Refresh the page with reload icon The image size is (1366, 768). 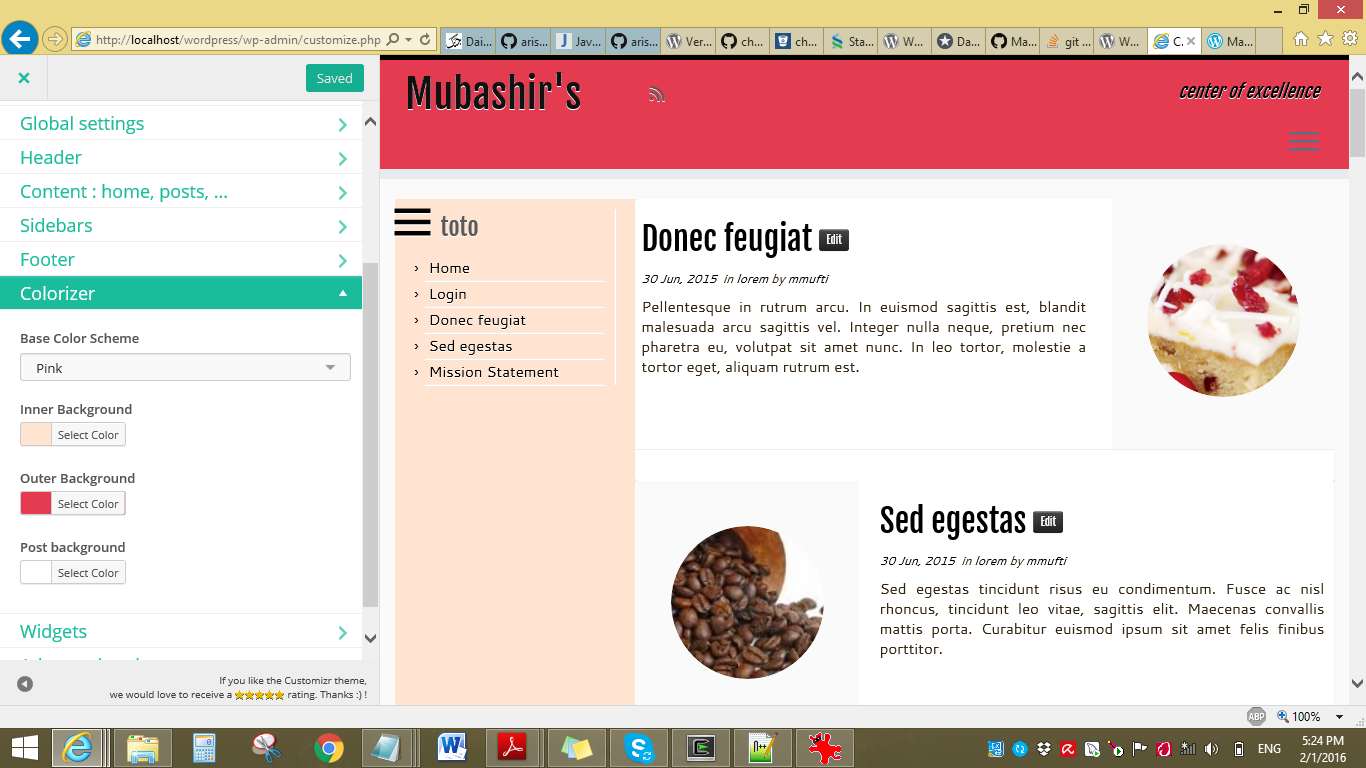425,40
